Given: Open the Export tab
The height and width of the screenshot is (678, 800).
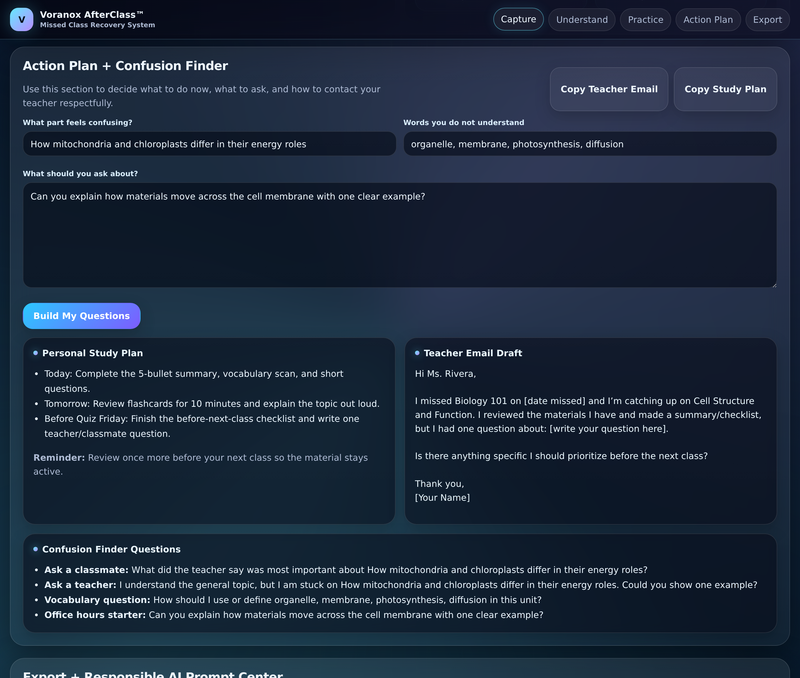Looking at the screenshot, I should pyautogui.click(x=767, y=19).
